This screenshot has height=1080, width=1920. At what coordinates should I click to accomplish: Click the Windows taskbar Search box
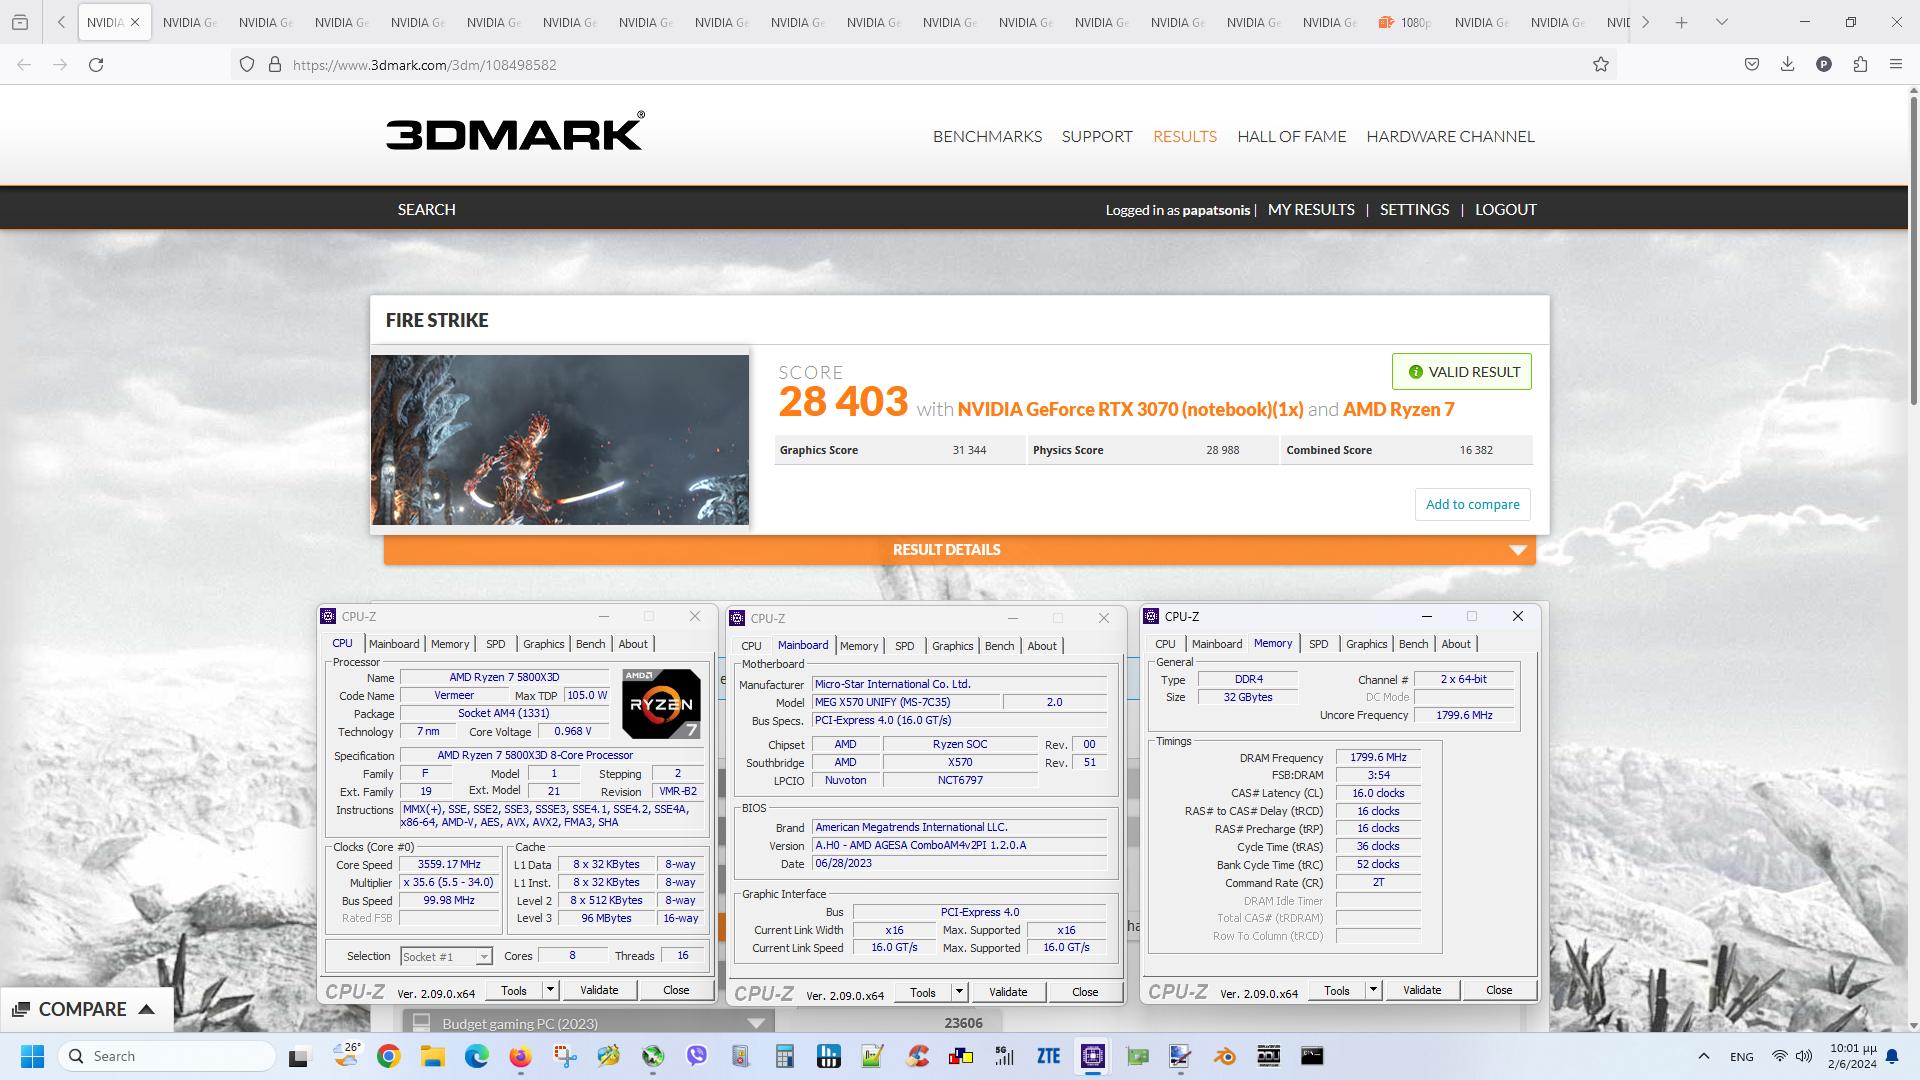(x=167, y=1056)
